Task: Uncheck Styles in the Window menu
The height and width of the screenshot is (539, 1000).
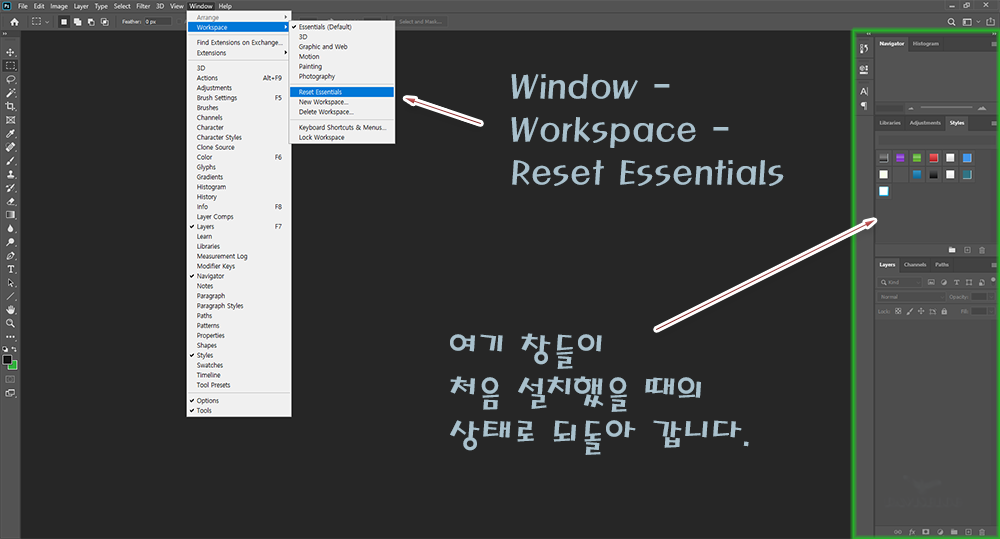Action: [x=239, y=355]
